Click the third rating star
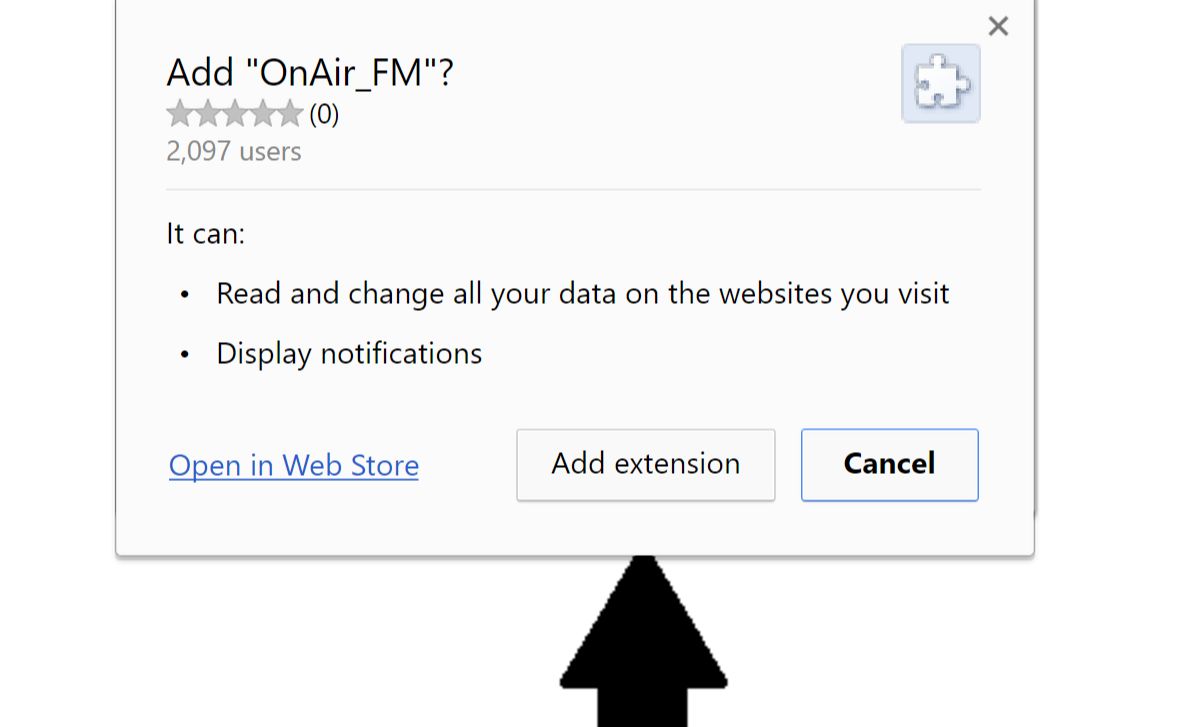The width and height of the screenshot is (1185, 727). (x=234, y=115)
